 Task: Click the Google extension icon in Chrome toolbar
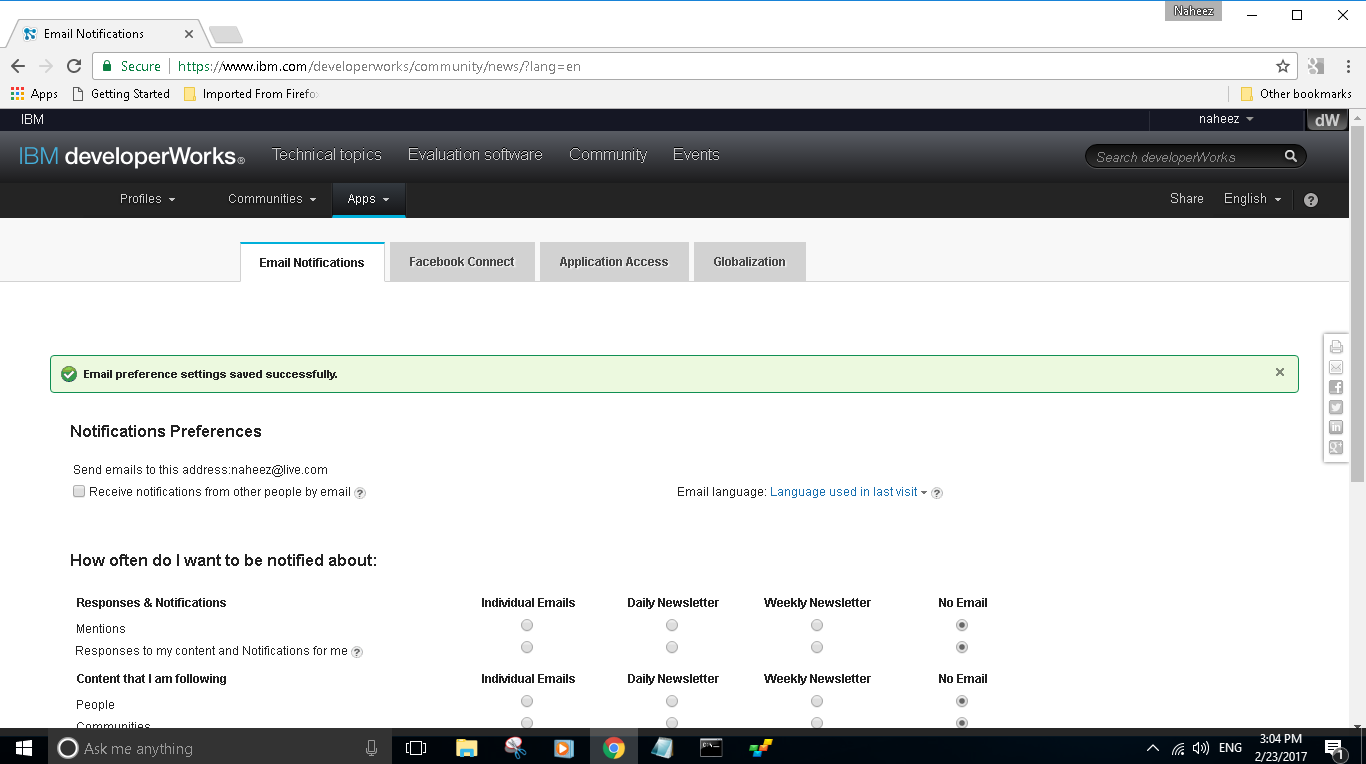click(1315, 66)
